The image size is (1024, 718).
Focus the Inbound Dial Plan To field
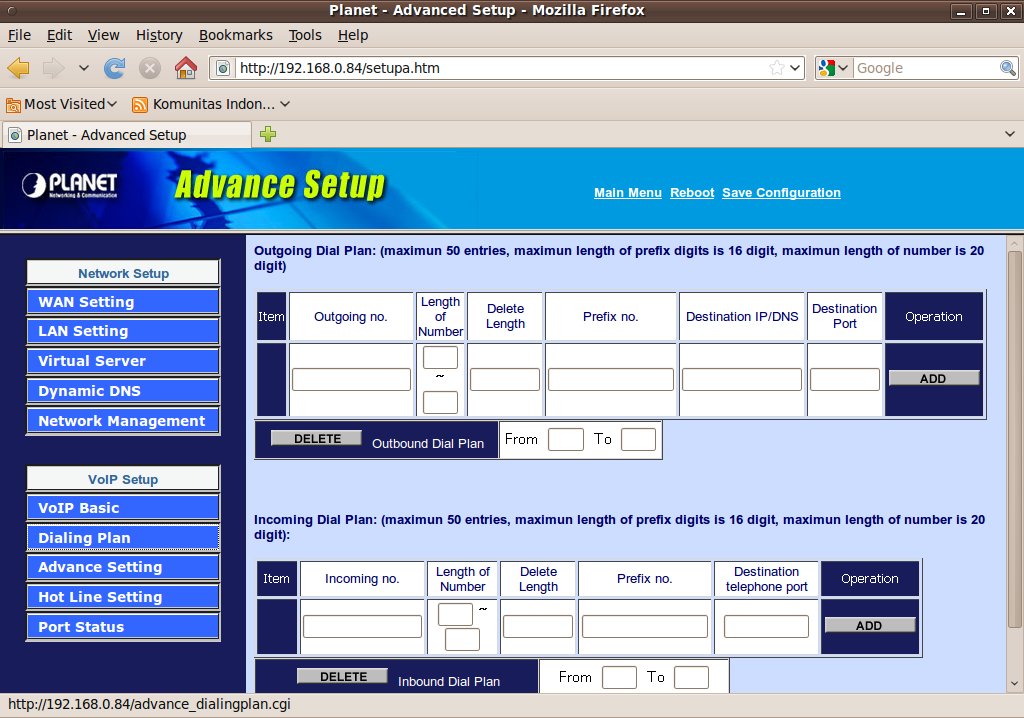coord(691,677)
